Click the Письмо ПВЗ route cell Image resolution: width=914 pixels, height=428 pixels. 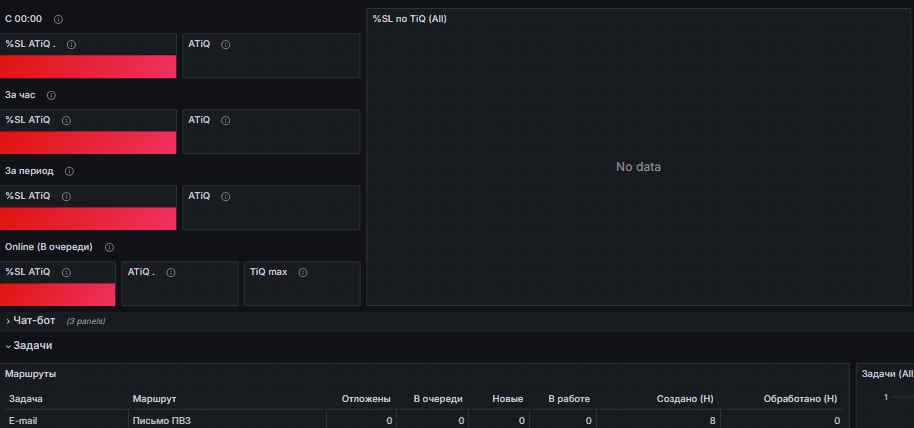[227, 420]
